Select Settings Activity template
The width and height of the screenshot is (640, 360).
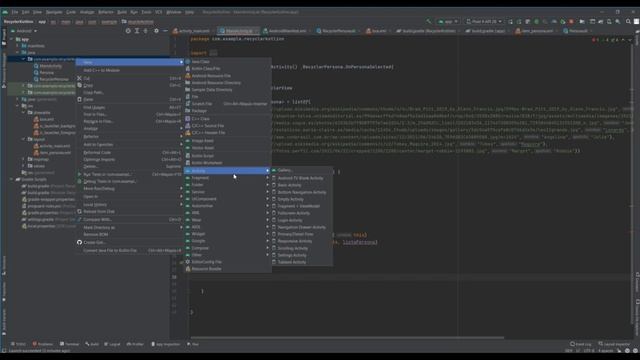click(x=302, y=255)
